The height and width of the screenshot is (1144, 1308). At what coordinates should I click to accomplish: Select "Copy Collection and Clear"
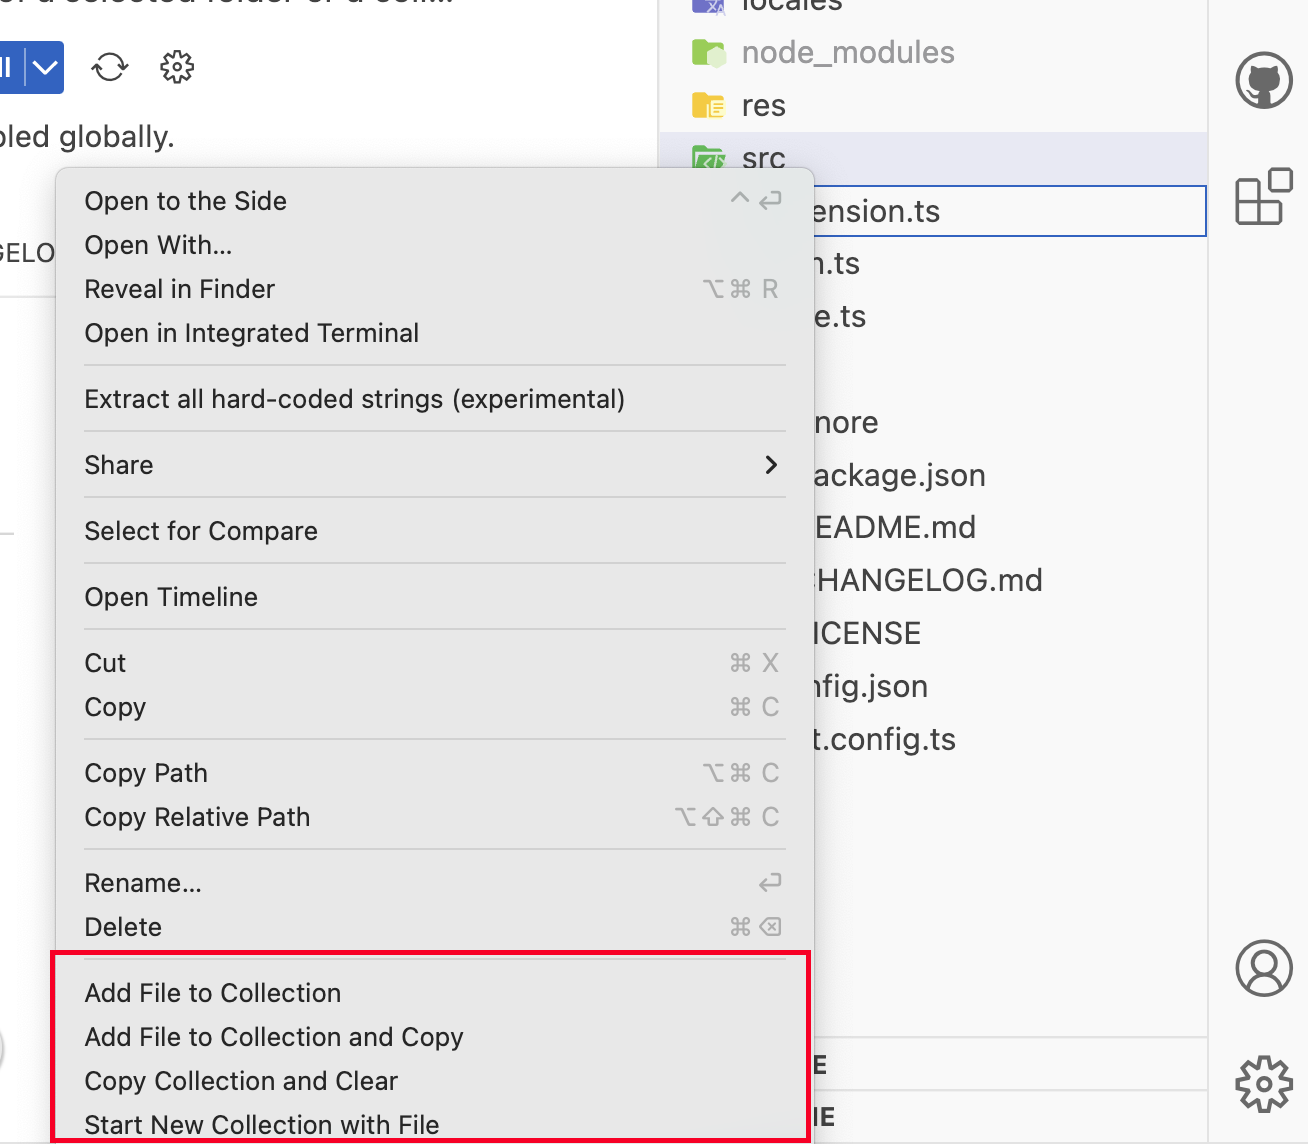coord(240,1081)
